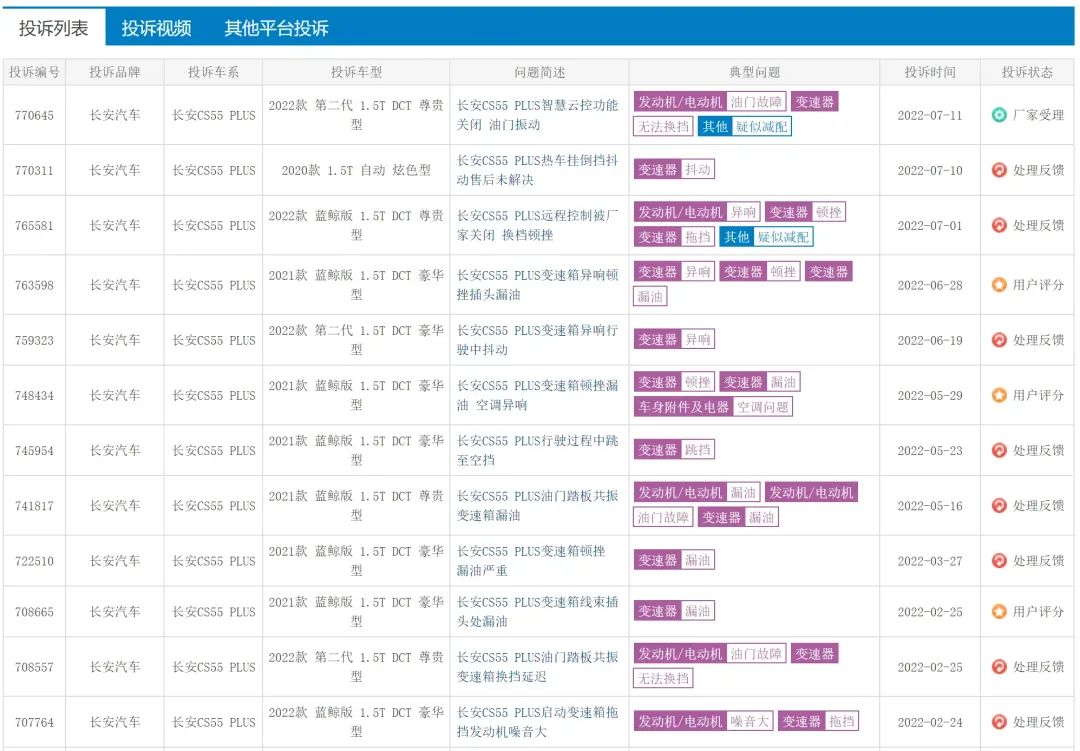This screenshot has height=751, width=1080.
Task: Click complaint number 748434
Action: 34,395
